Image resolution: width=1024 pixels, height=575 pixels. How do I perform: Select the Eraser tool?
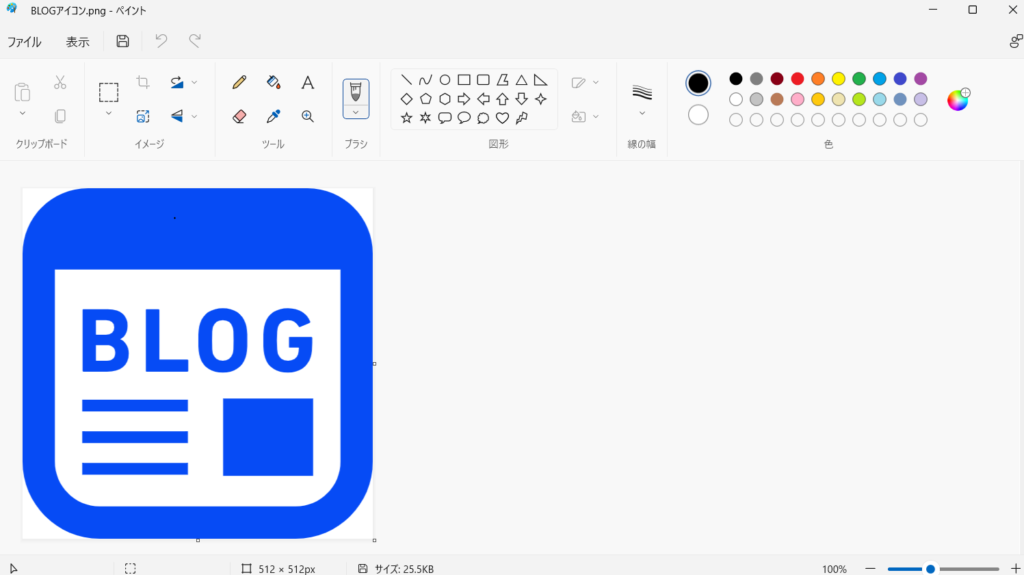[x=239, y=116]
